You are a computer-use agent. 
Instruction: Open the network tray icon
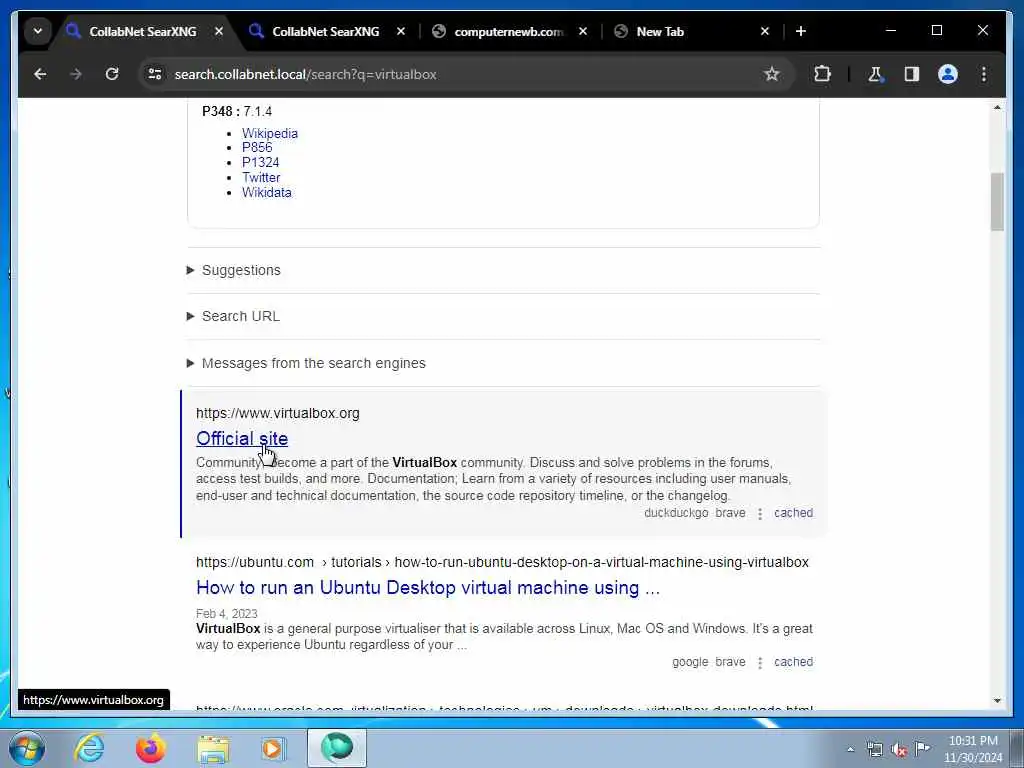click(x=874, y=750)
